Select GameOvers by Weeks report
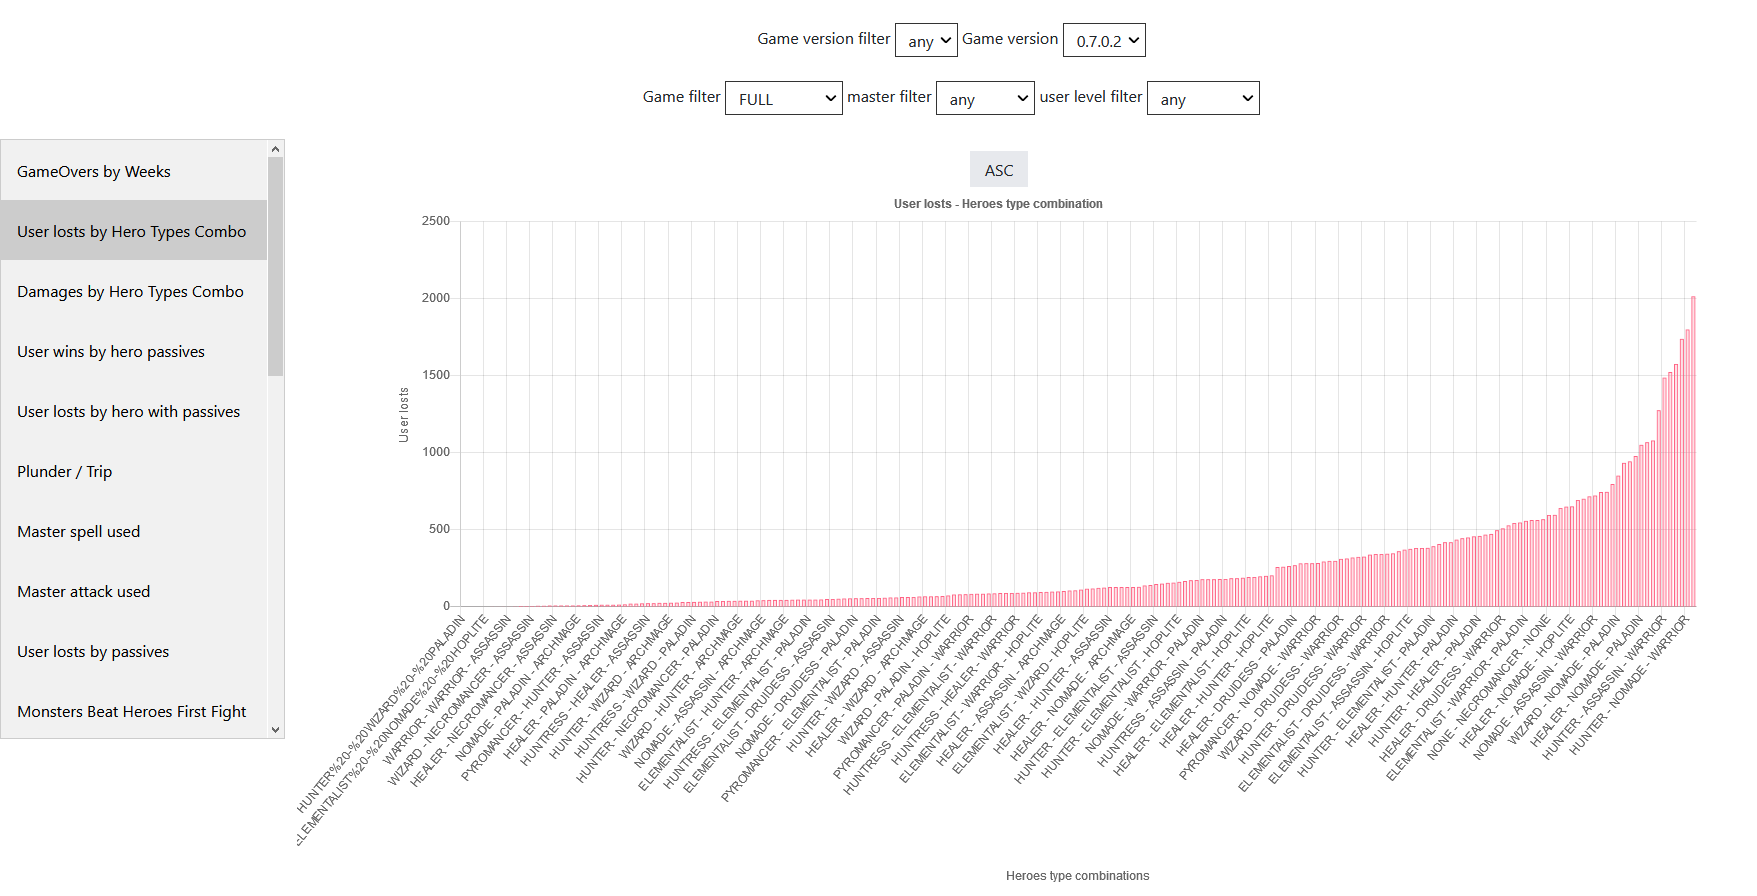 coord(94,172)
